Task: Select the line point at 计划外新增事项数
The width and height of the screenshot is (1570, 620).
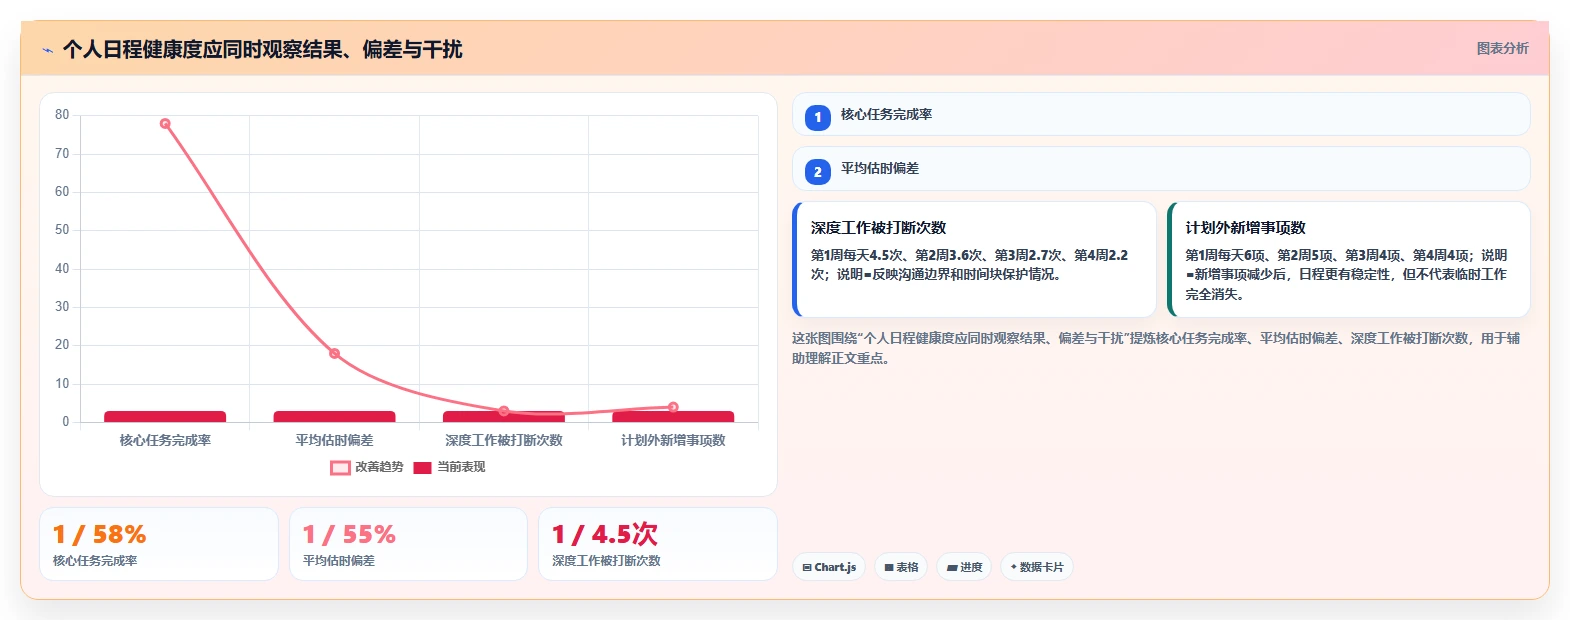Action: click(673, 407)
